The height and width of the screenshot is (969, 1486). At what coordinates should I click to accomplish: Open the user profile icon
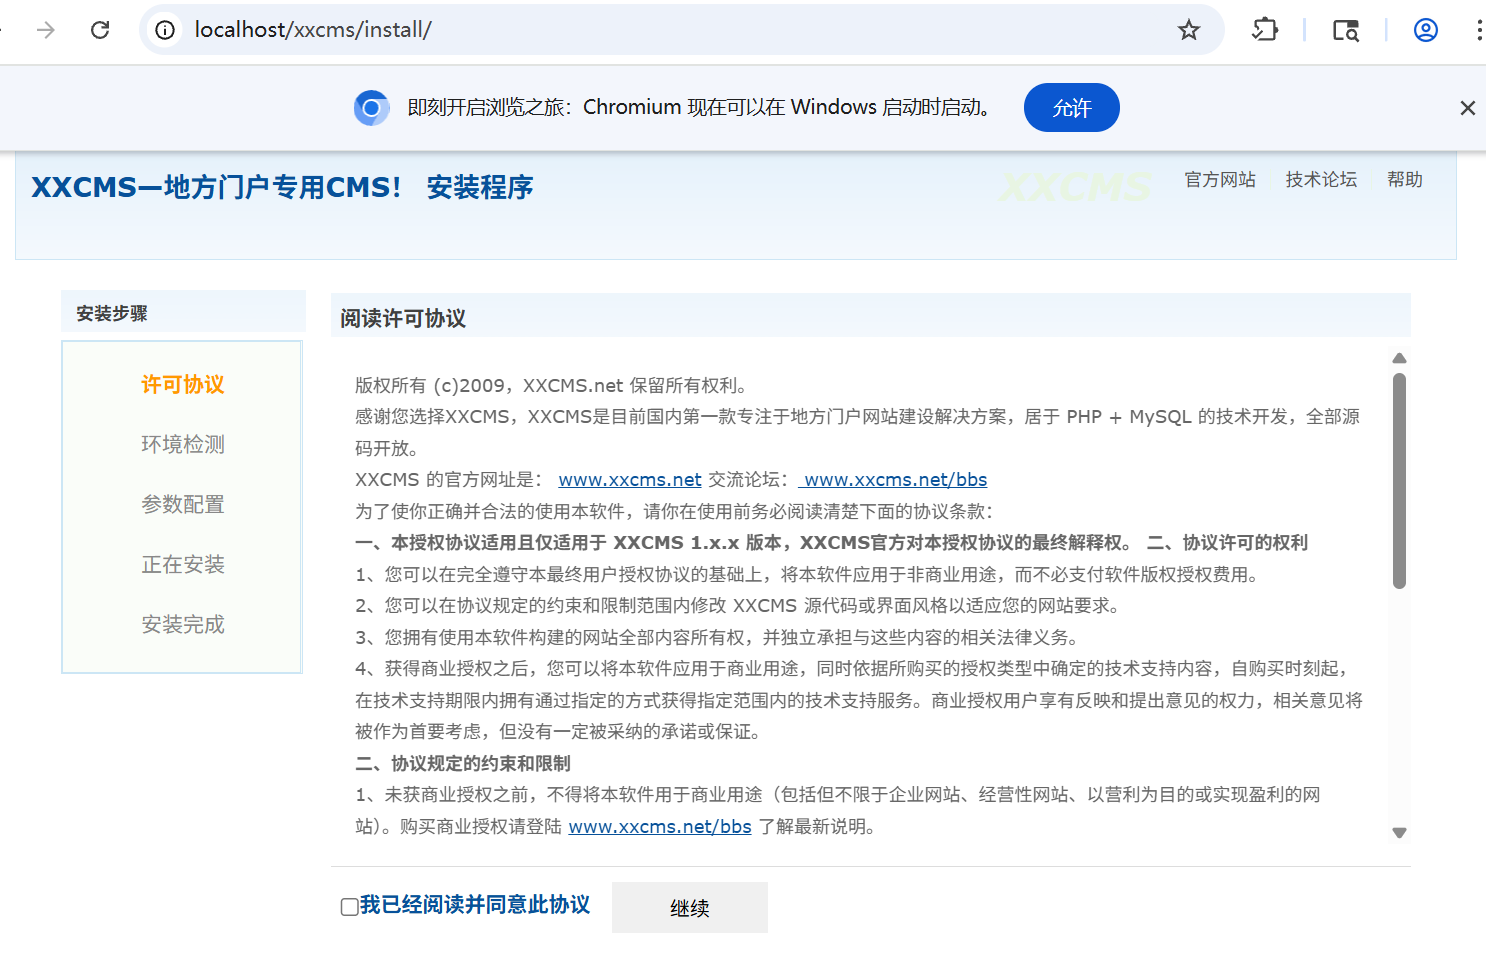pos(1426,30)
